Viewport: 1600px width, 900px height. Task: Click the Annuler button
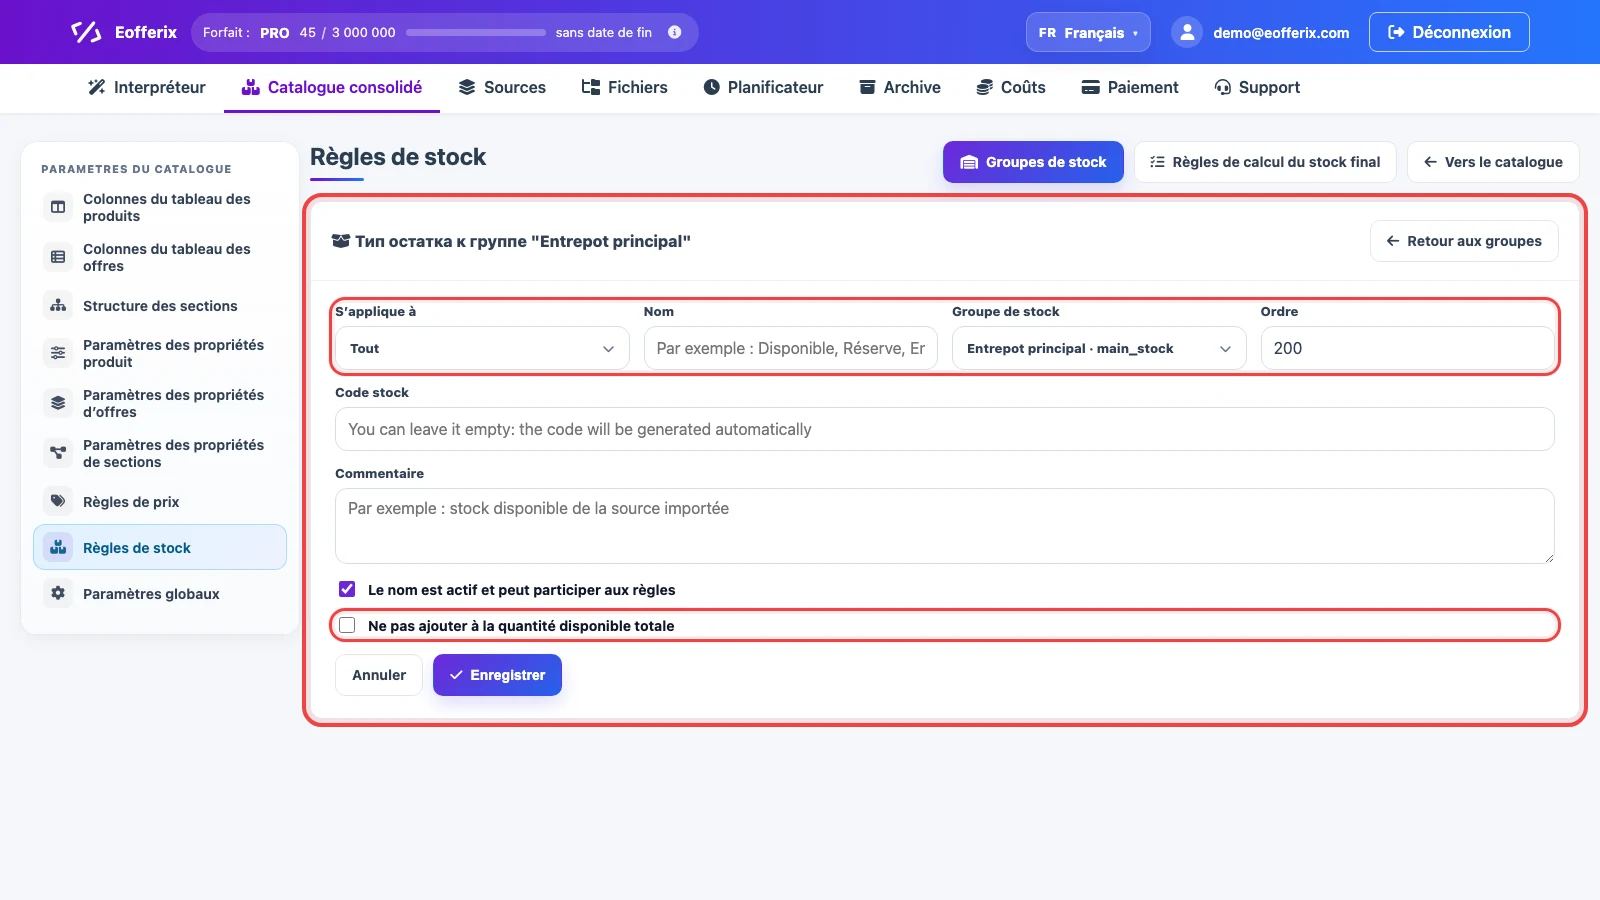point(379,675)
